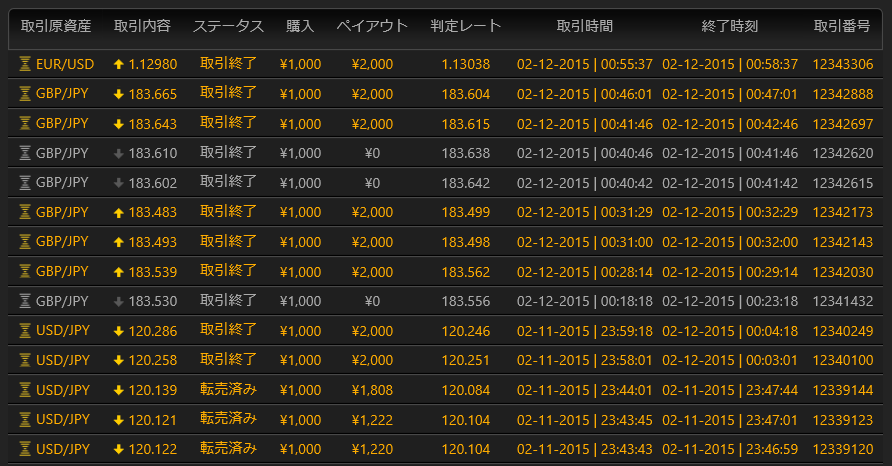Click the hourglass icon in trade 12339120 row
The width and height of the screenshot is (892, 466).
26,450
